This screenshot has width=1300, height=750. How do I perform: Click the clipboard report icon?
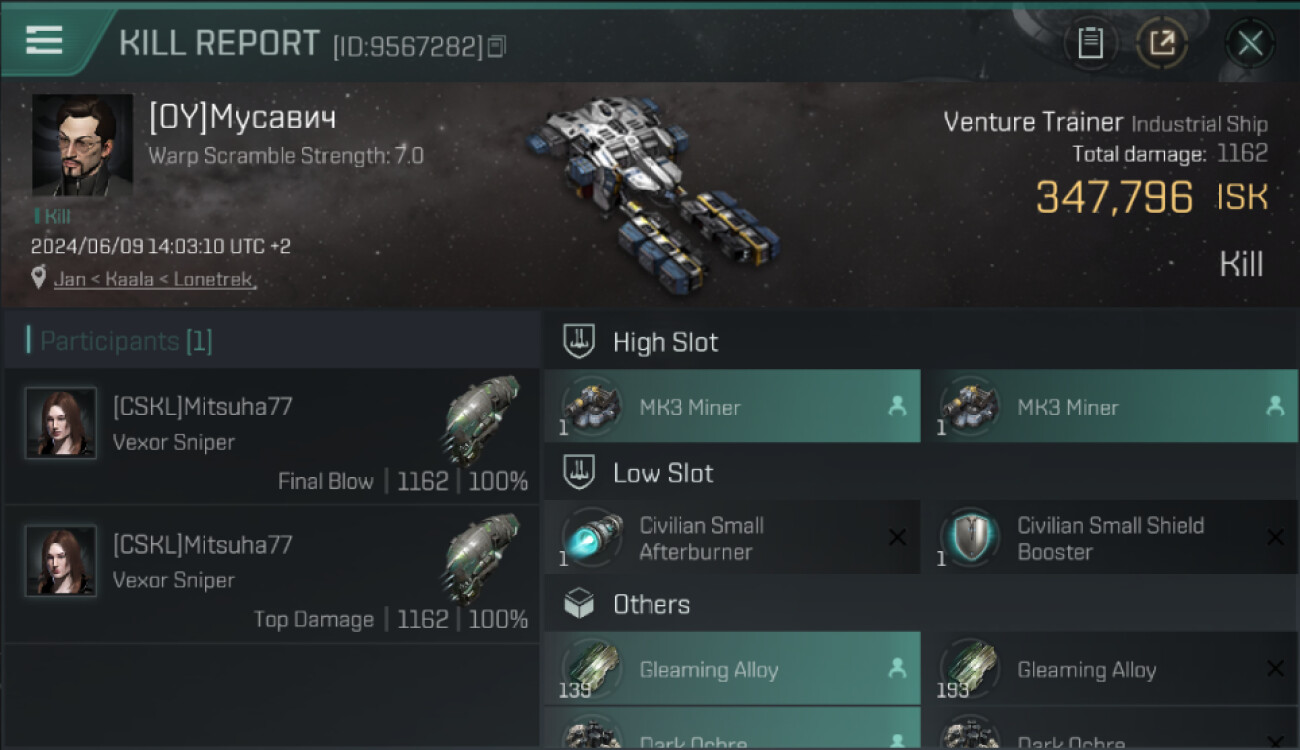click(x=1090, y=43)
